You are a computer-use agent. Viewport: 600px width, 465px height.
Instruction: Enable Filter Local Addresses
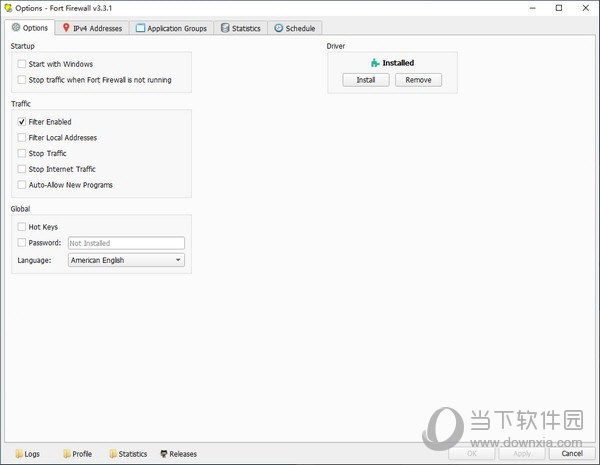[22, 137]
